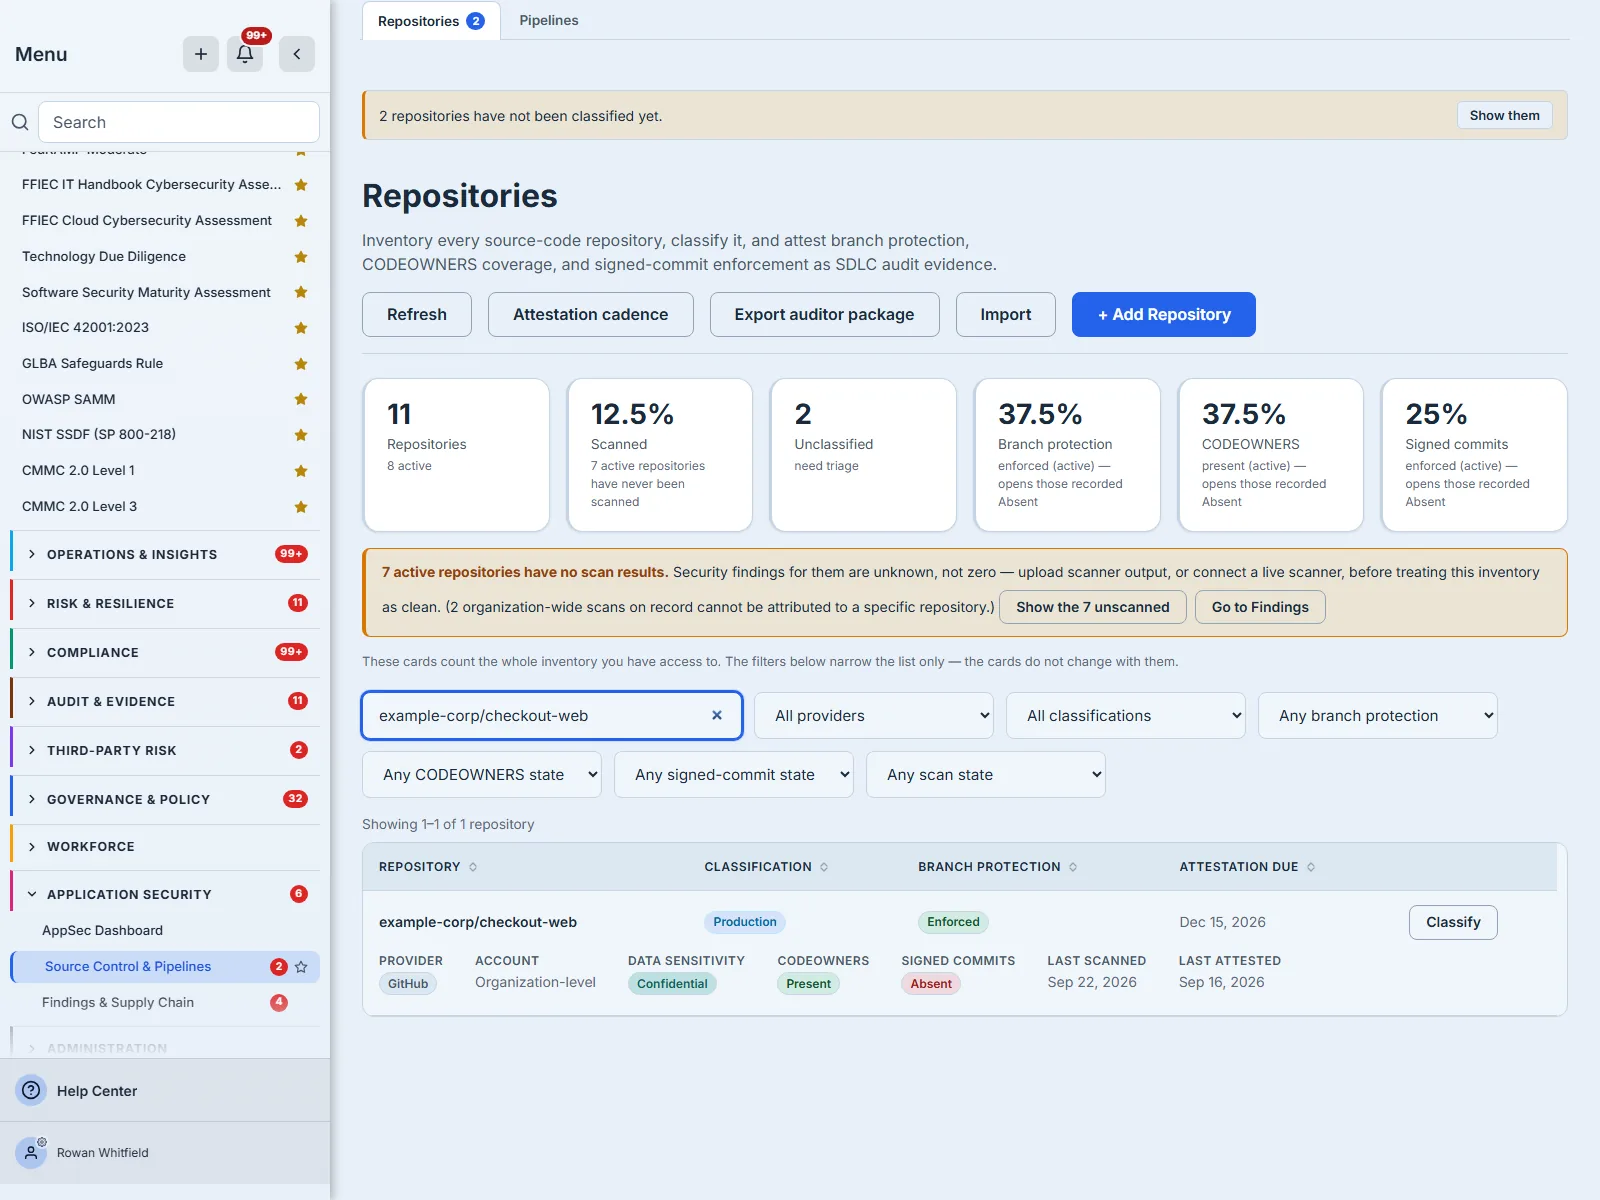Sort by the Attestation Due column sort icon

click(x=1311, y=867)
